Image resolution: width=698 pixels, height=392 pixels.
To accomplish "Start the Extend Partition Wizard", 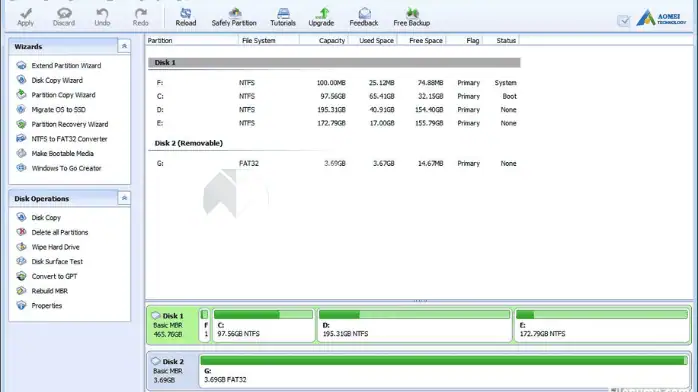I will pos(66,65).
